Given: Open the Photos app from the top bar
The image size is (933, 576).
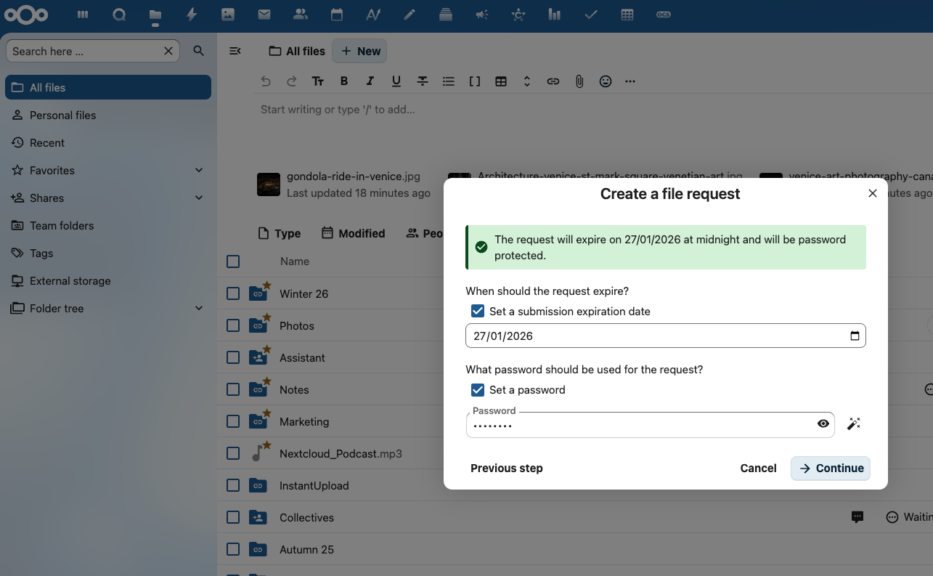Looking at the screenshot, I should coord(228,15).
